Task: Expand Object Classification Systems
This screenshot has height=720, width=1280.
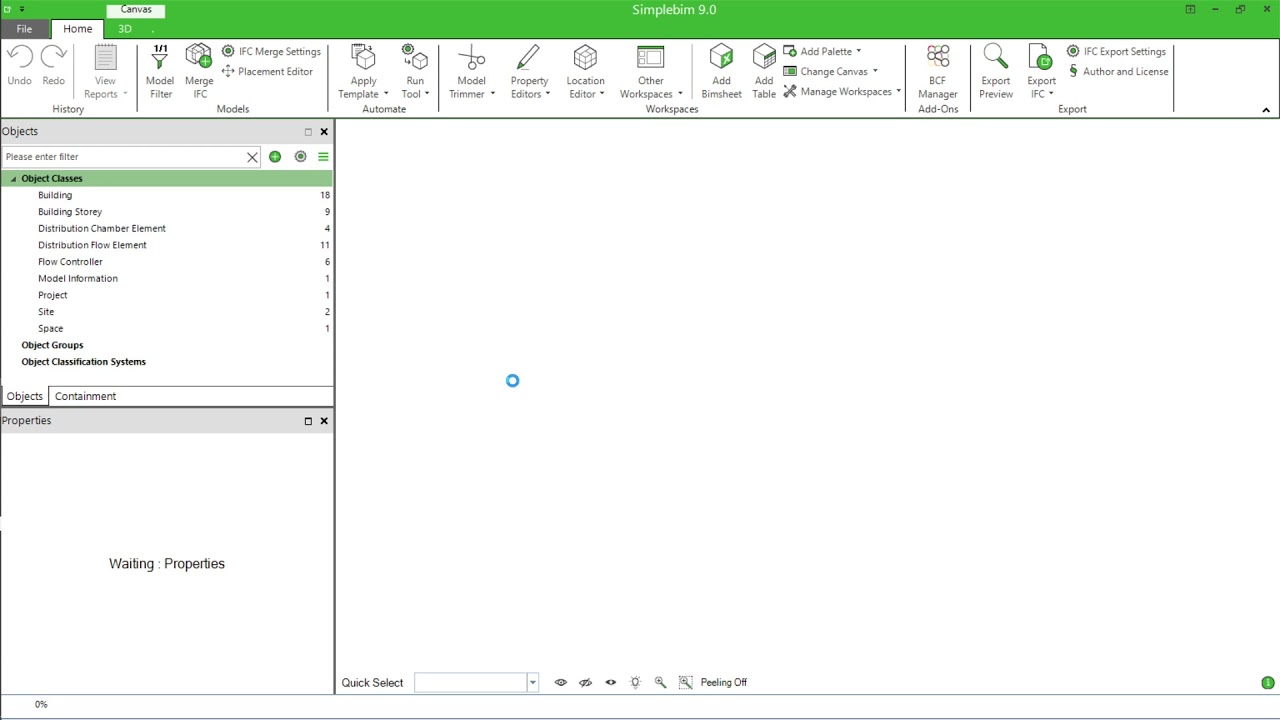Action: [x=83, y=362]
